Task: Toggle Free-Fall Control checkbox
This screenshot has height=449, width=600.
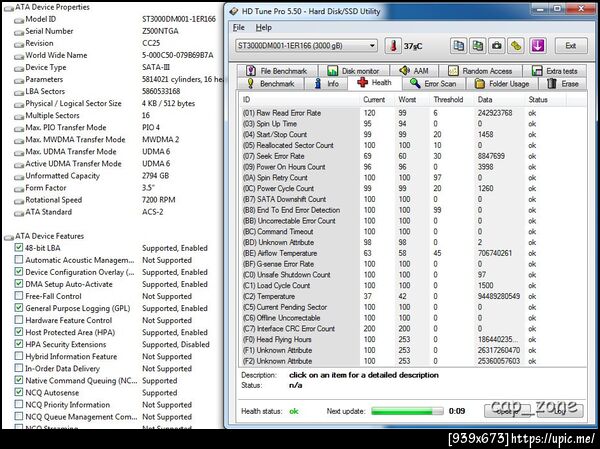Action: click(x=18, y=296)
